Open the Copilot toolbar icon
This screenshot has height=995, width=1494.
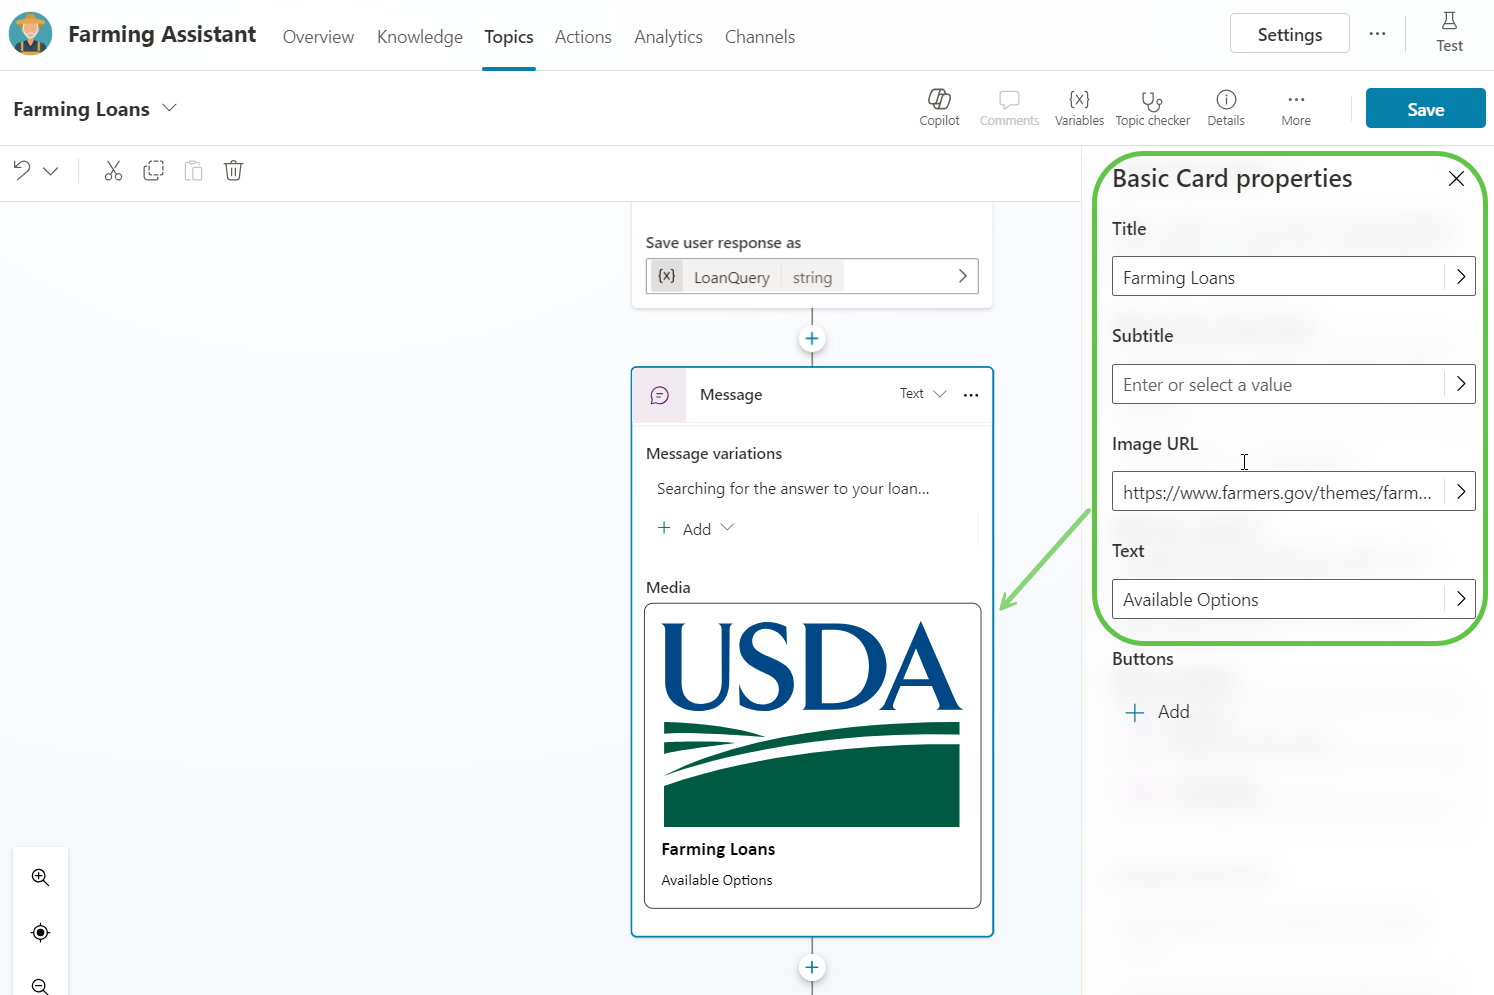[939, 107]
